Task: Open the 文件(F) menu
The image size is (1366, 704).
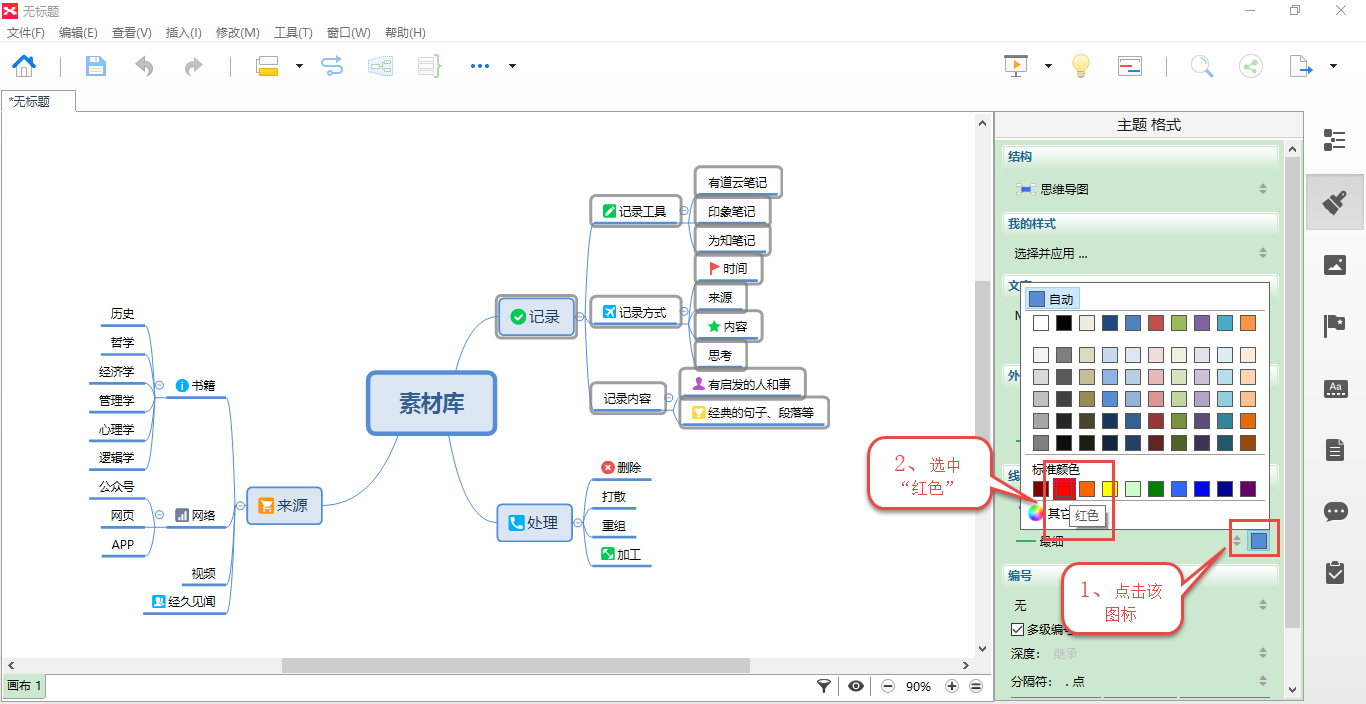Action: click(x=26, y=33)
